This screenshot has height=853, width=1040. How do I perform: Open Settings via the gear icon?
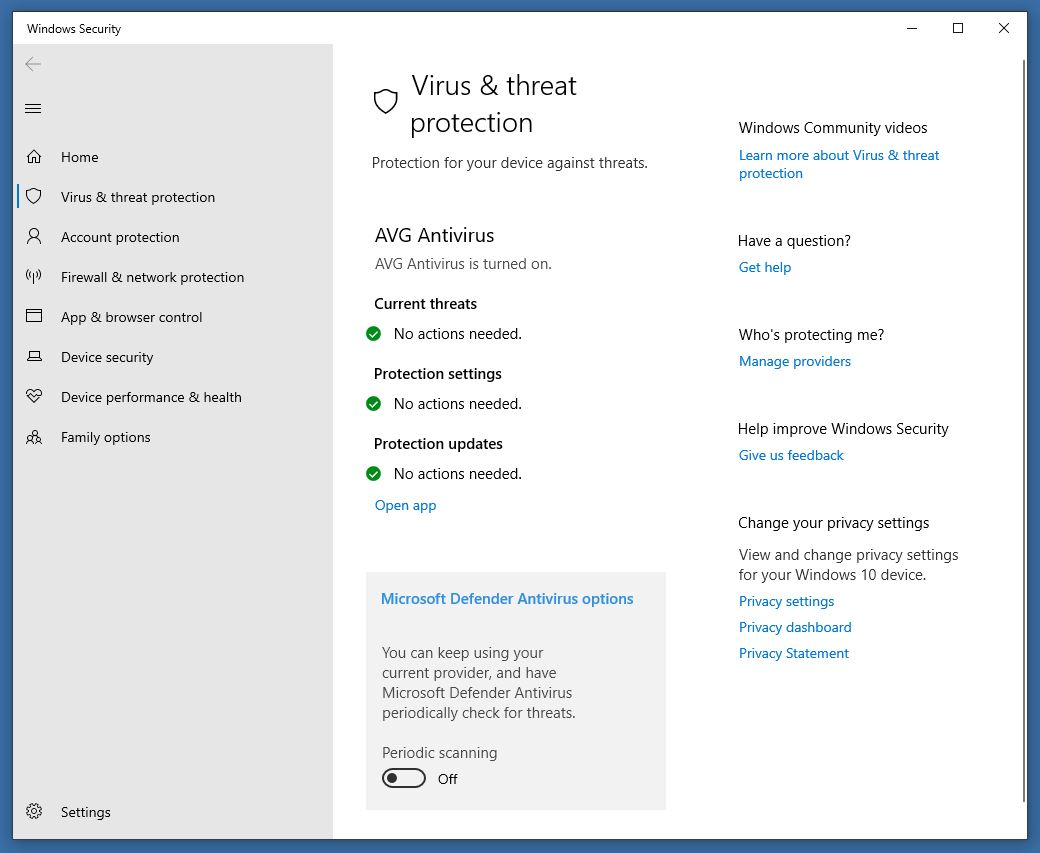(x=34, y=812)
